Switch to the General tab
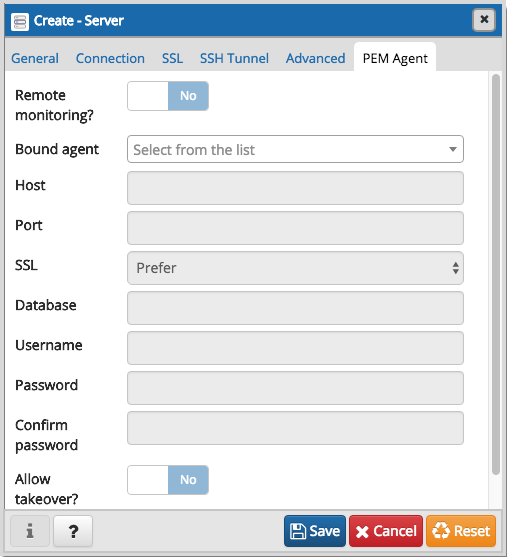This screenshot has height=557, width=507. pyautogui.click(x=35, y=58)
